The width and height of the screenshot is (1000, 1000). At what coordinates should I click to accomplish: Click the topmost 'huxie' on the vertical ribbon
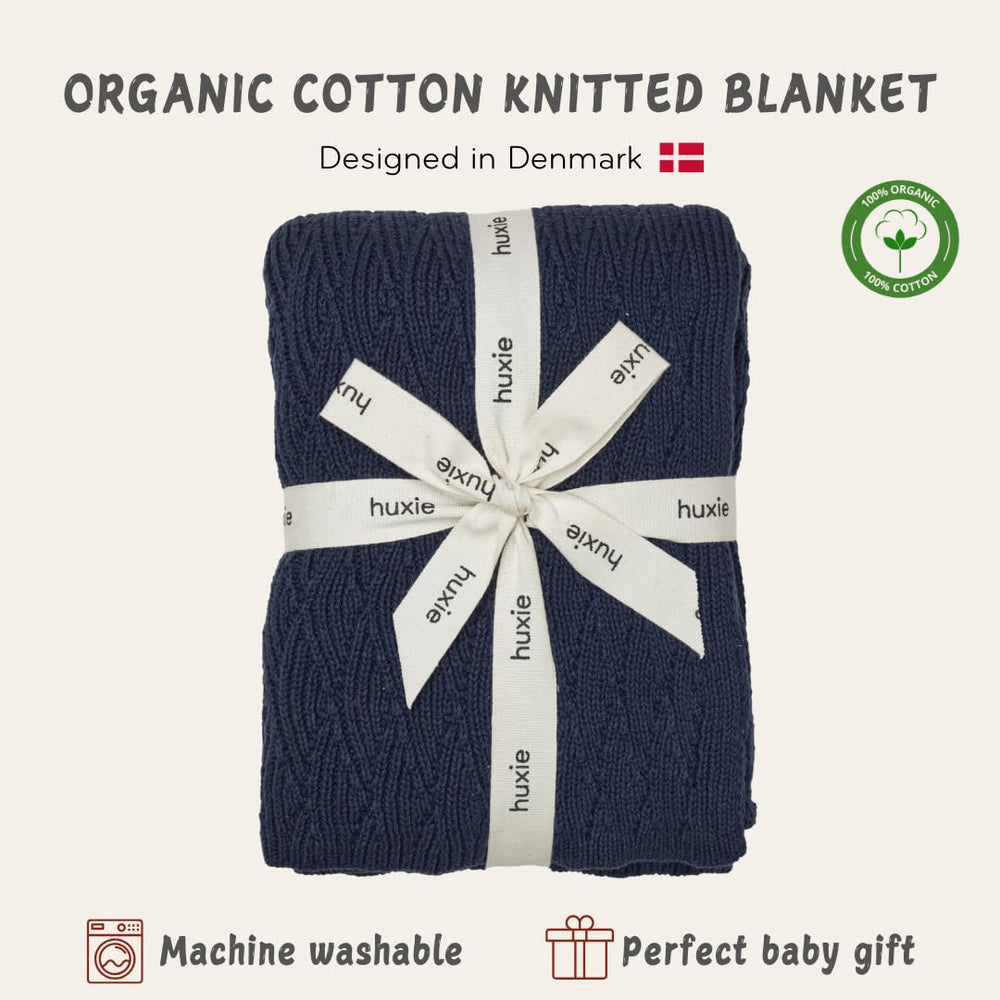pos(502,235)
